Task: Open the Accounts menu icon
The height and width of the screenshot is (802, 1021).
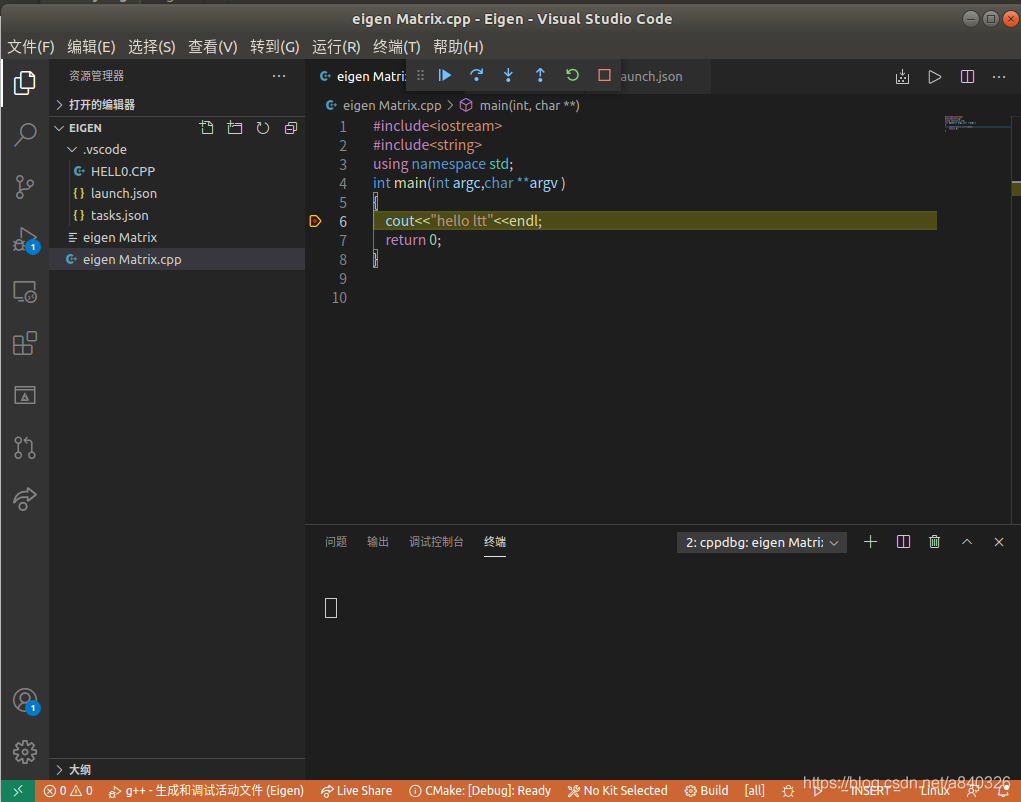Action: (25, 700)
